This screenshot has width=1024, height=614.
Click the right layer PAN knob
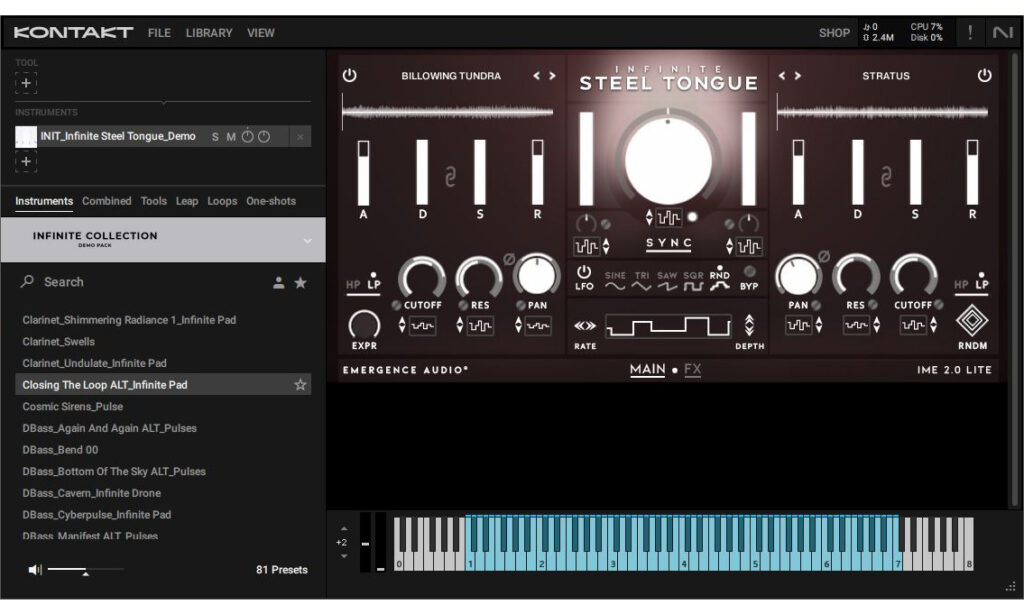(798, 276)
